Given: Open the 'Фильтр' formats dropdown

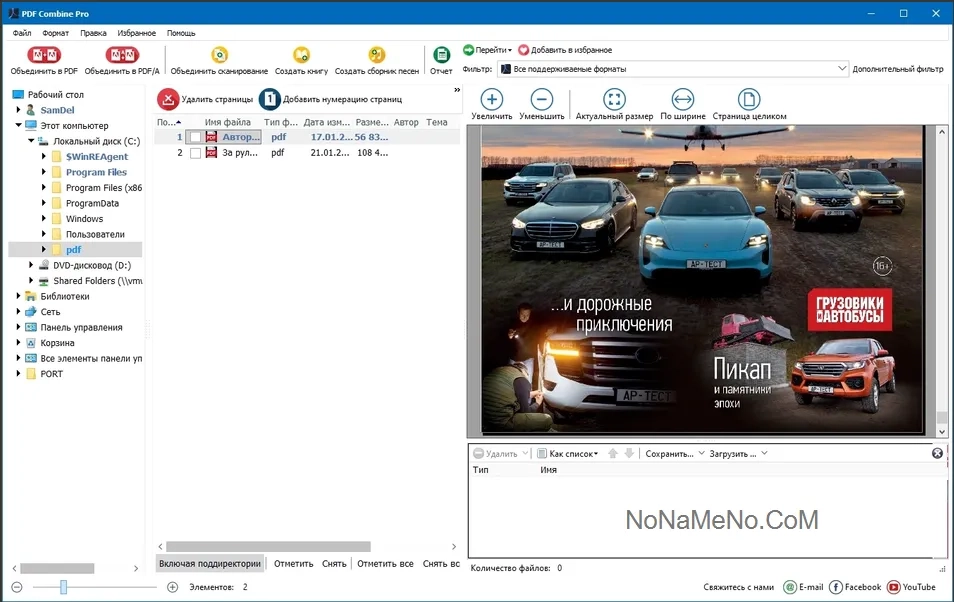Looking at the screenshot, I should pyautogui.click(x=841, y=69).
